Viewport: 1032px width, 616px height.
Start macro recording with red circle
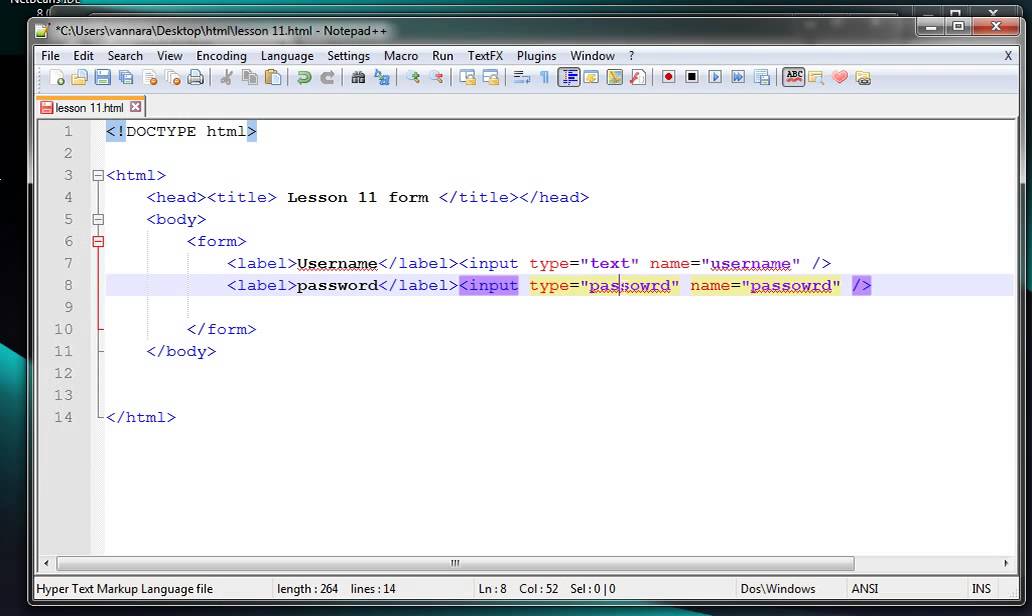tap(669, 77)
